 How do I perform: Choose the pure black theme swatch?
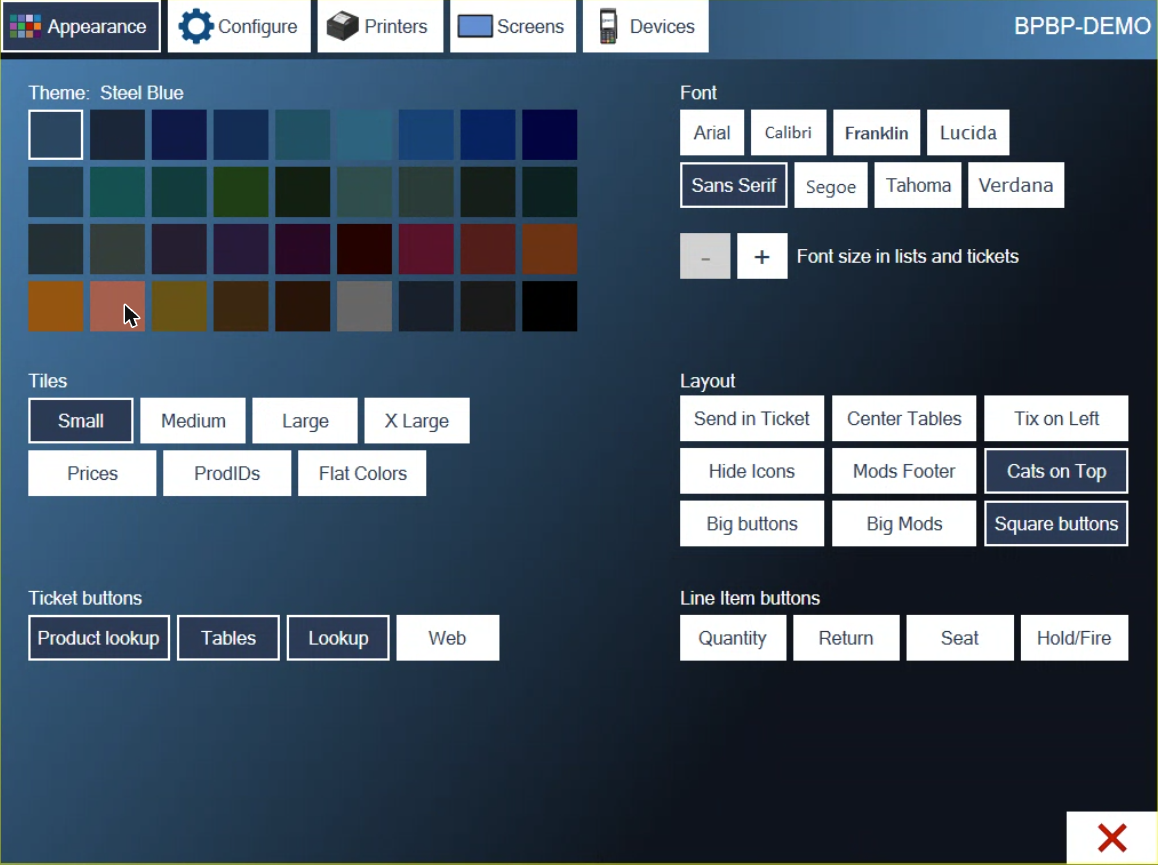pyautogui.click(x=549, y=306)
